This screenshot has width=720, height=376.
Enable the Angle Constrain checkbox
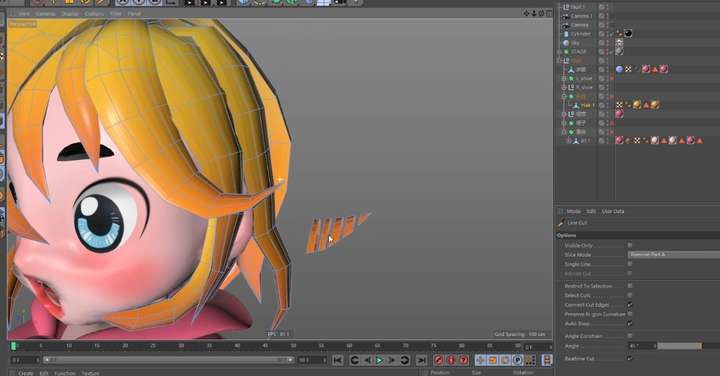point(630,336)
